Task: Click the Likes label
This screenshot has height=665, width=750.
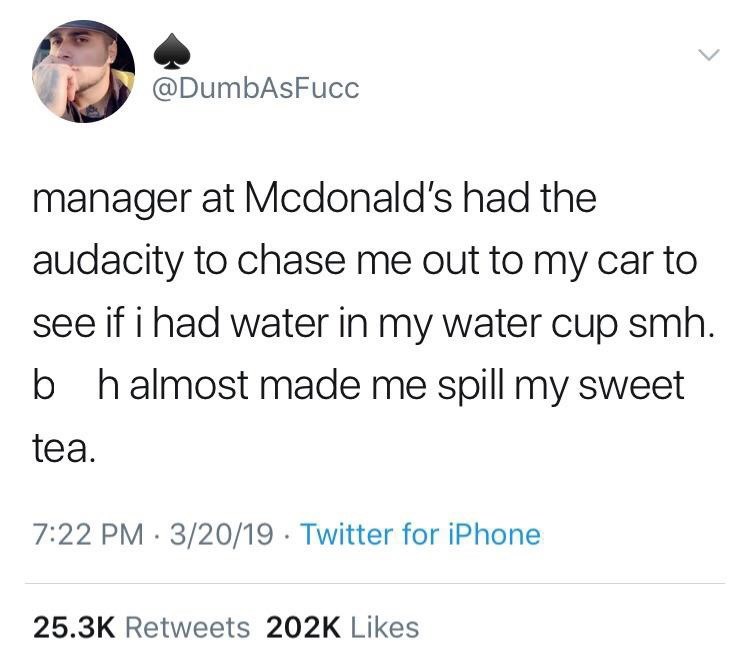Action: (x=385, y=628)
